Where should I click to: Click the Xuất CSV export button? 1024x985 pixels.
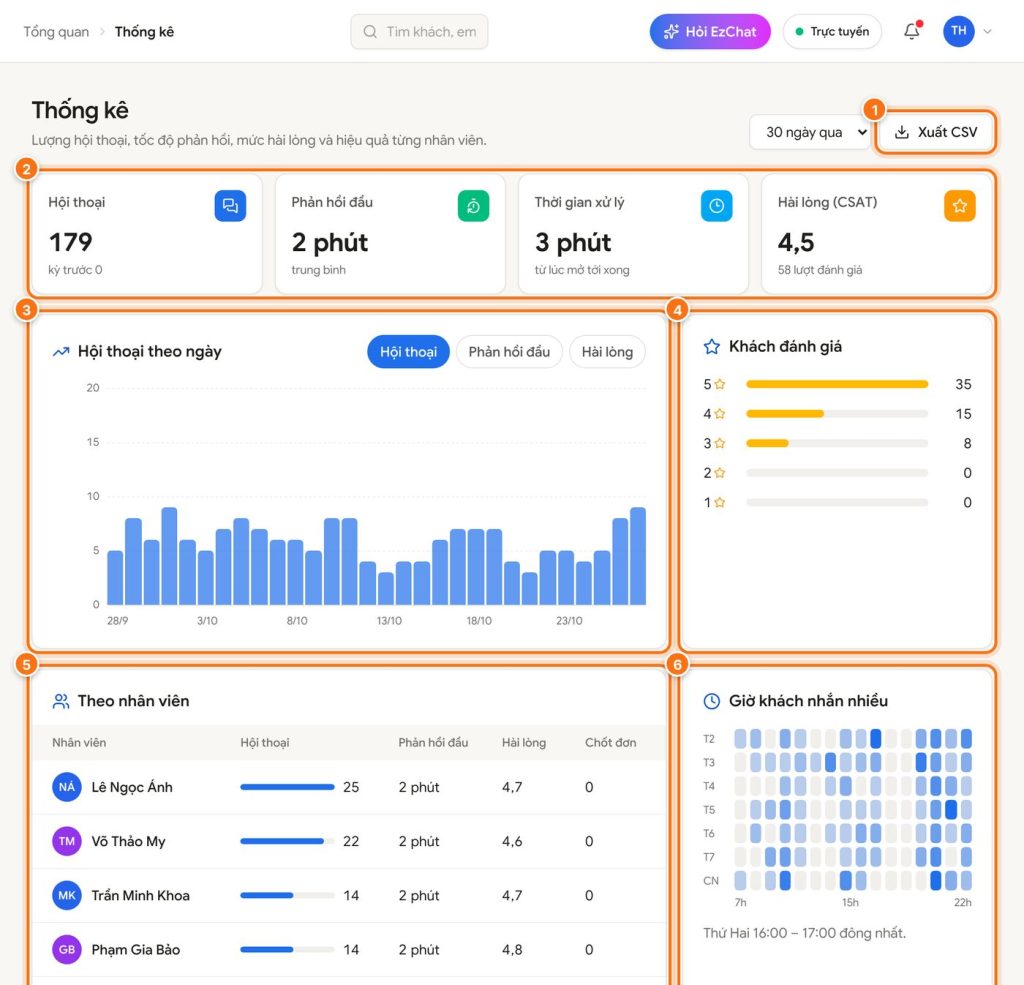(x=935, y=132)
